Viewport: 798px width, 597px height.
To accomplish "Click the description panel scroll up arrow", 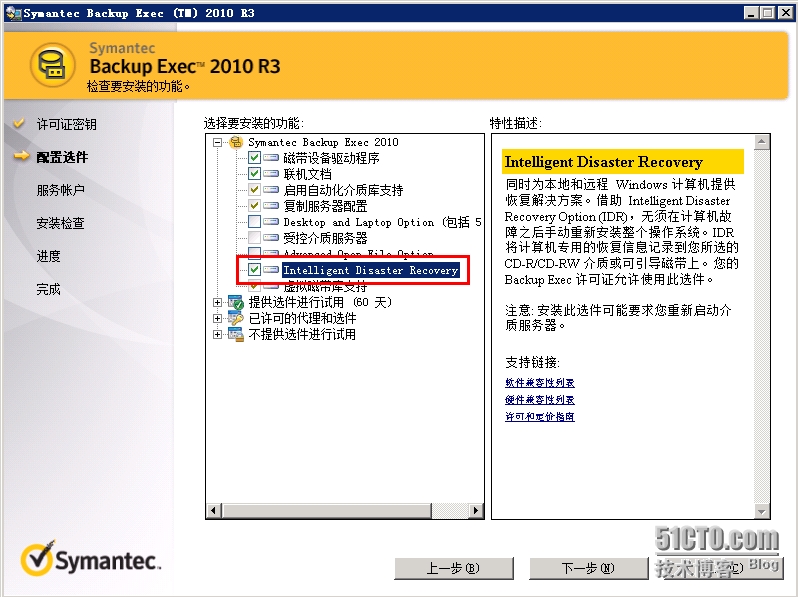I will tap(761, 142).
